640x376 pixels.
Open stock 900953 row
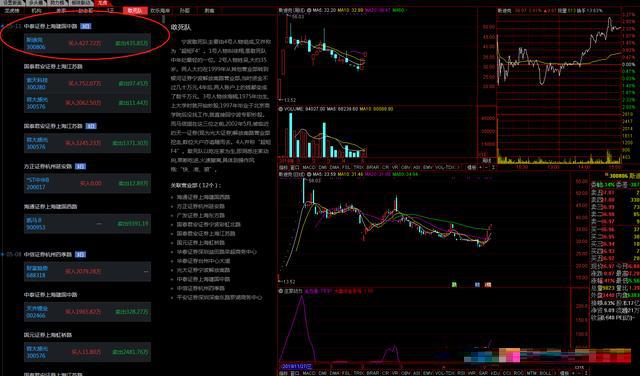pyautogui.click(x=87, y=224)
